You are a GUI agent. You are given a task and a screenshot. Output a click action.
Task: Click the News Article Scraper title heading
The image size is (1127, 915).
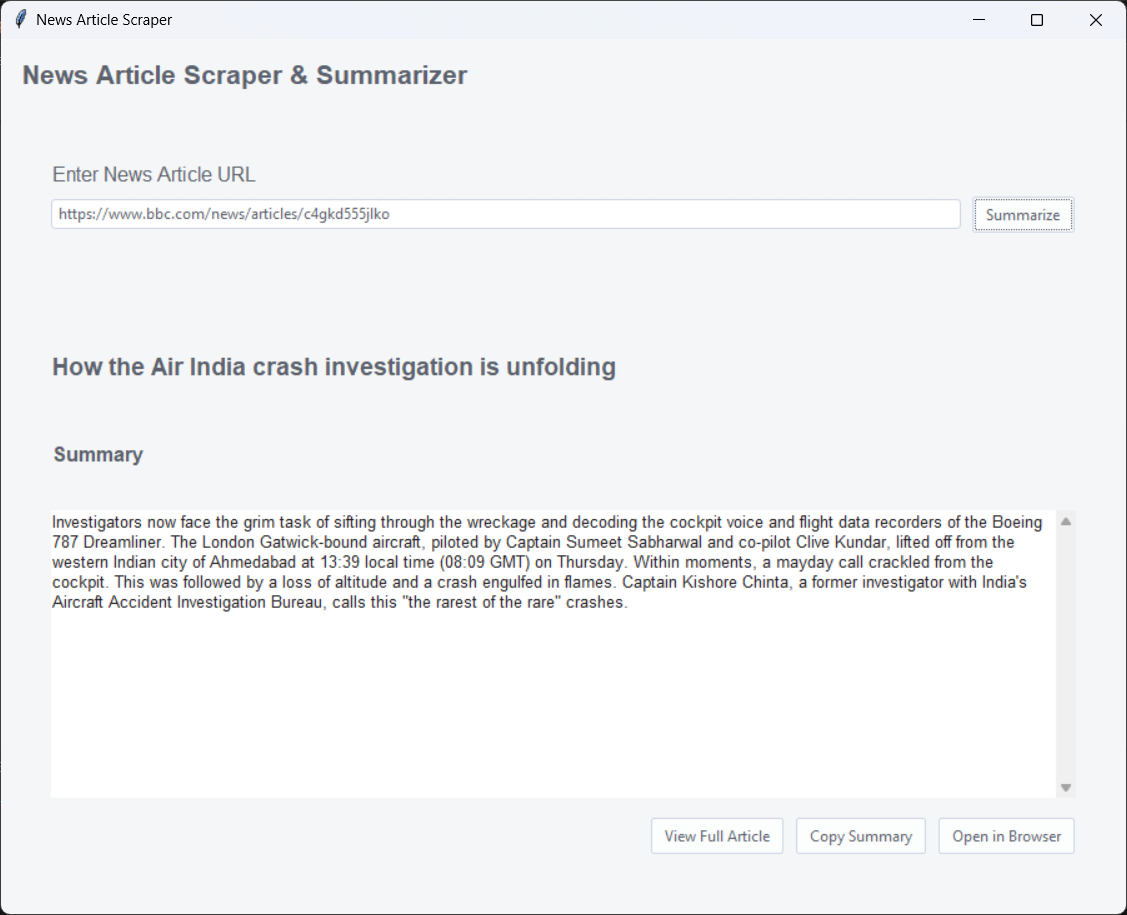(245, 75)
